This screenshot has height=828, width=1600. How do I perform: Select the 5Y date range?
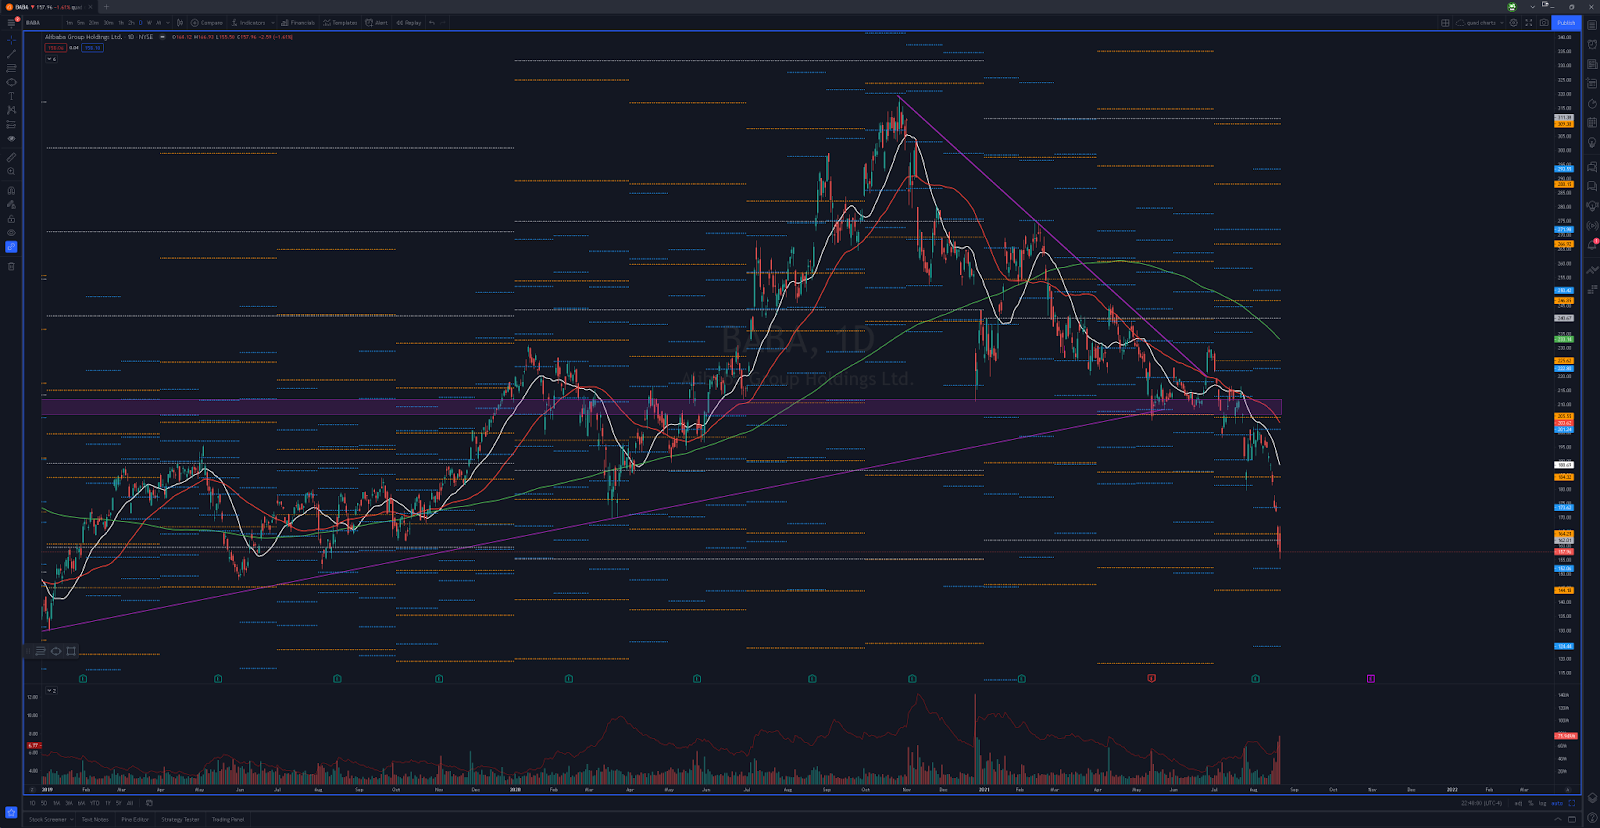coord(118,803)
